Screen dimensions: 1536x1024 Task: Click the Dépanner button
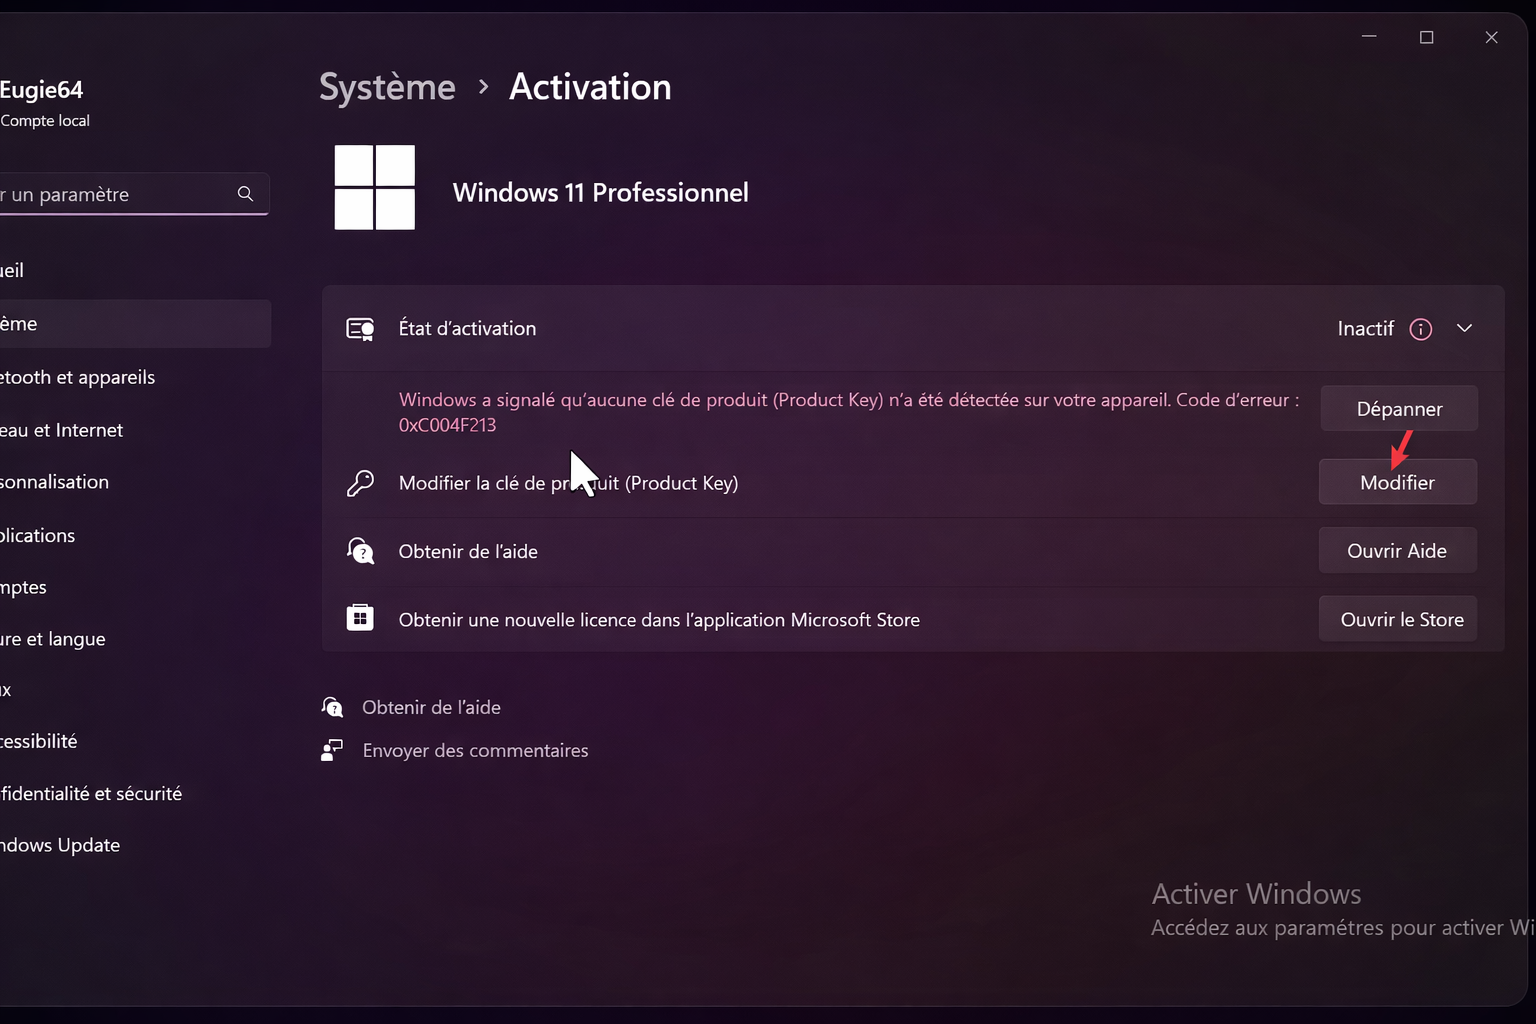(1399, 408)
